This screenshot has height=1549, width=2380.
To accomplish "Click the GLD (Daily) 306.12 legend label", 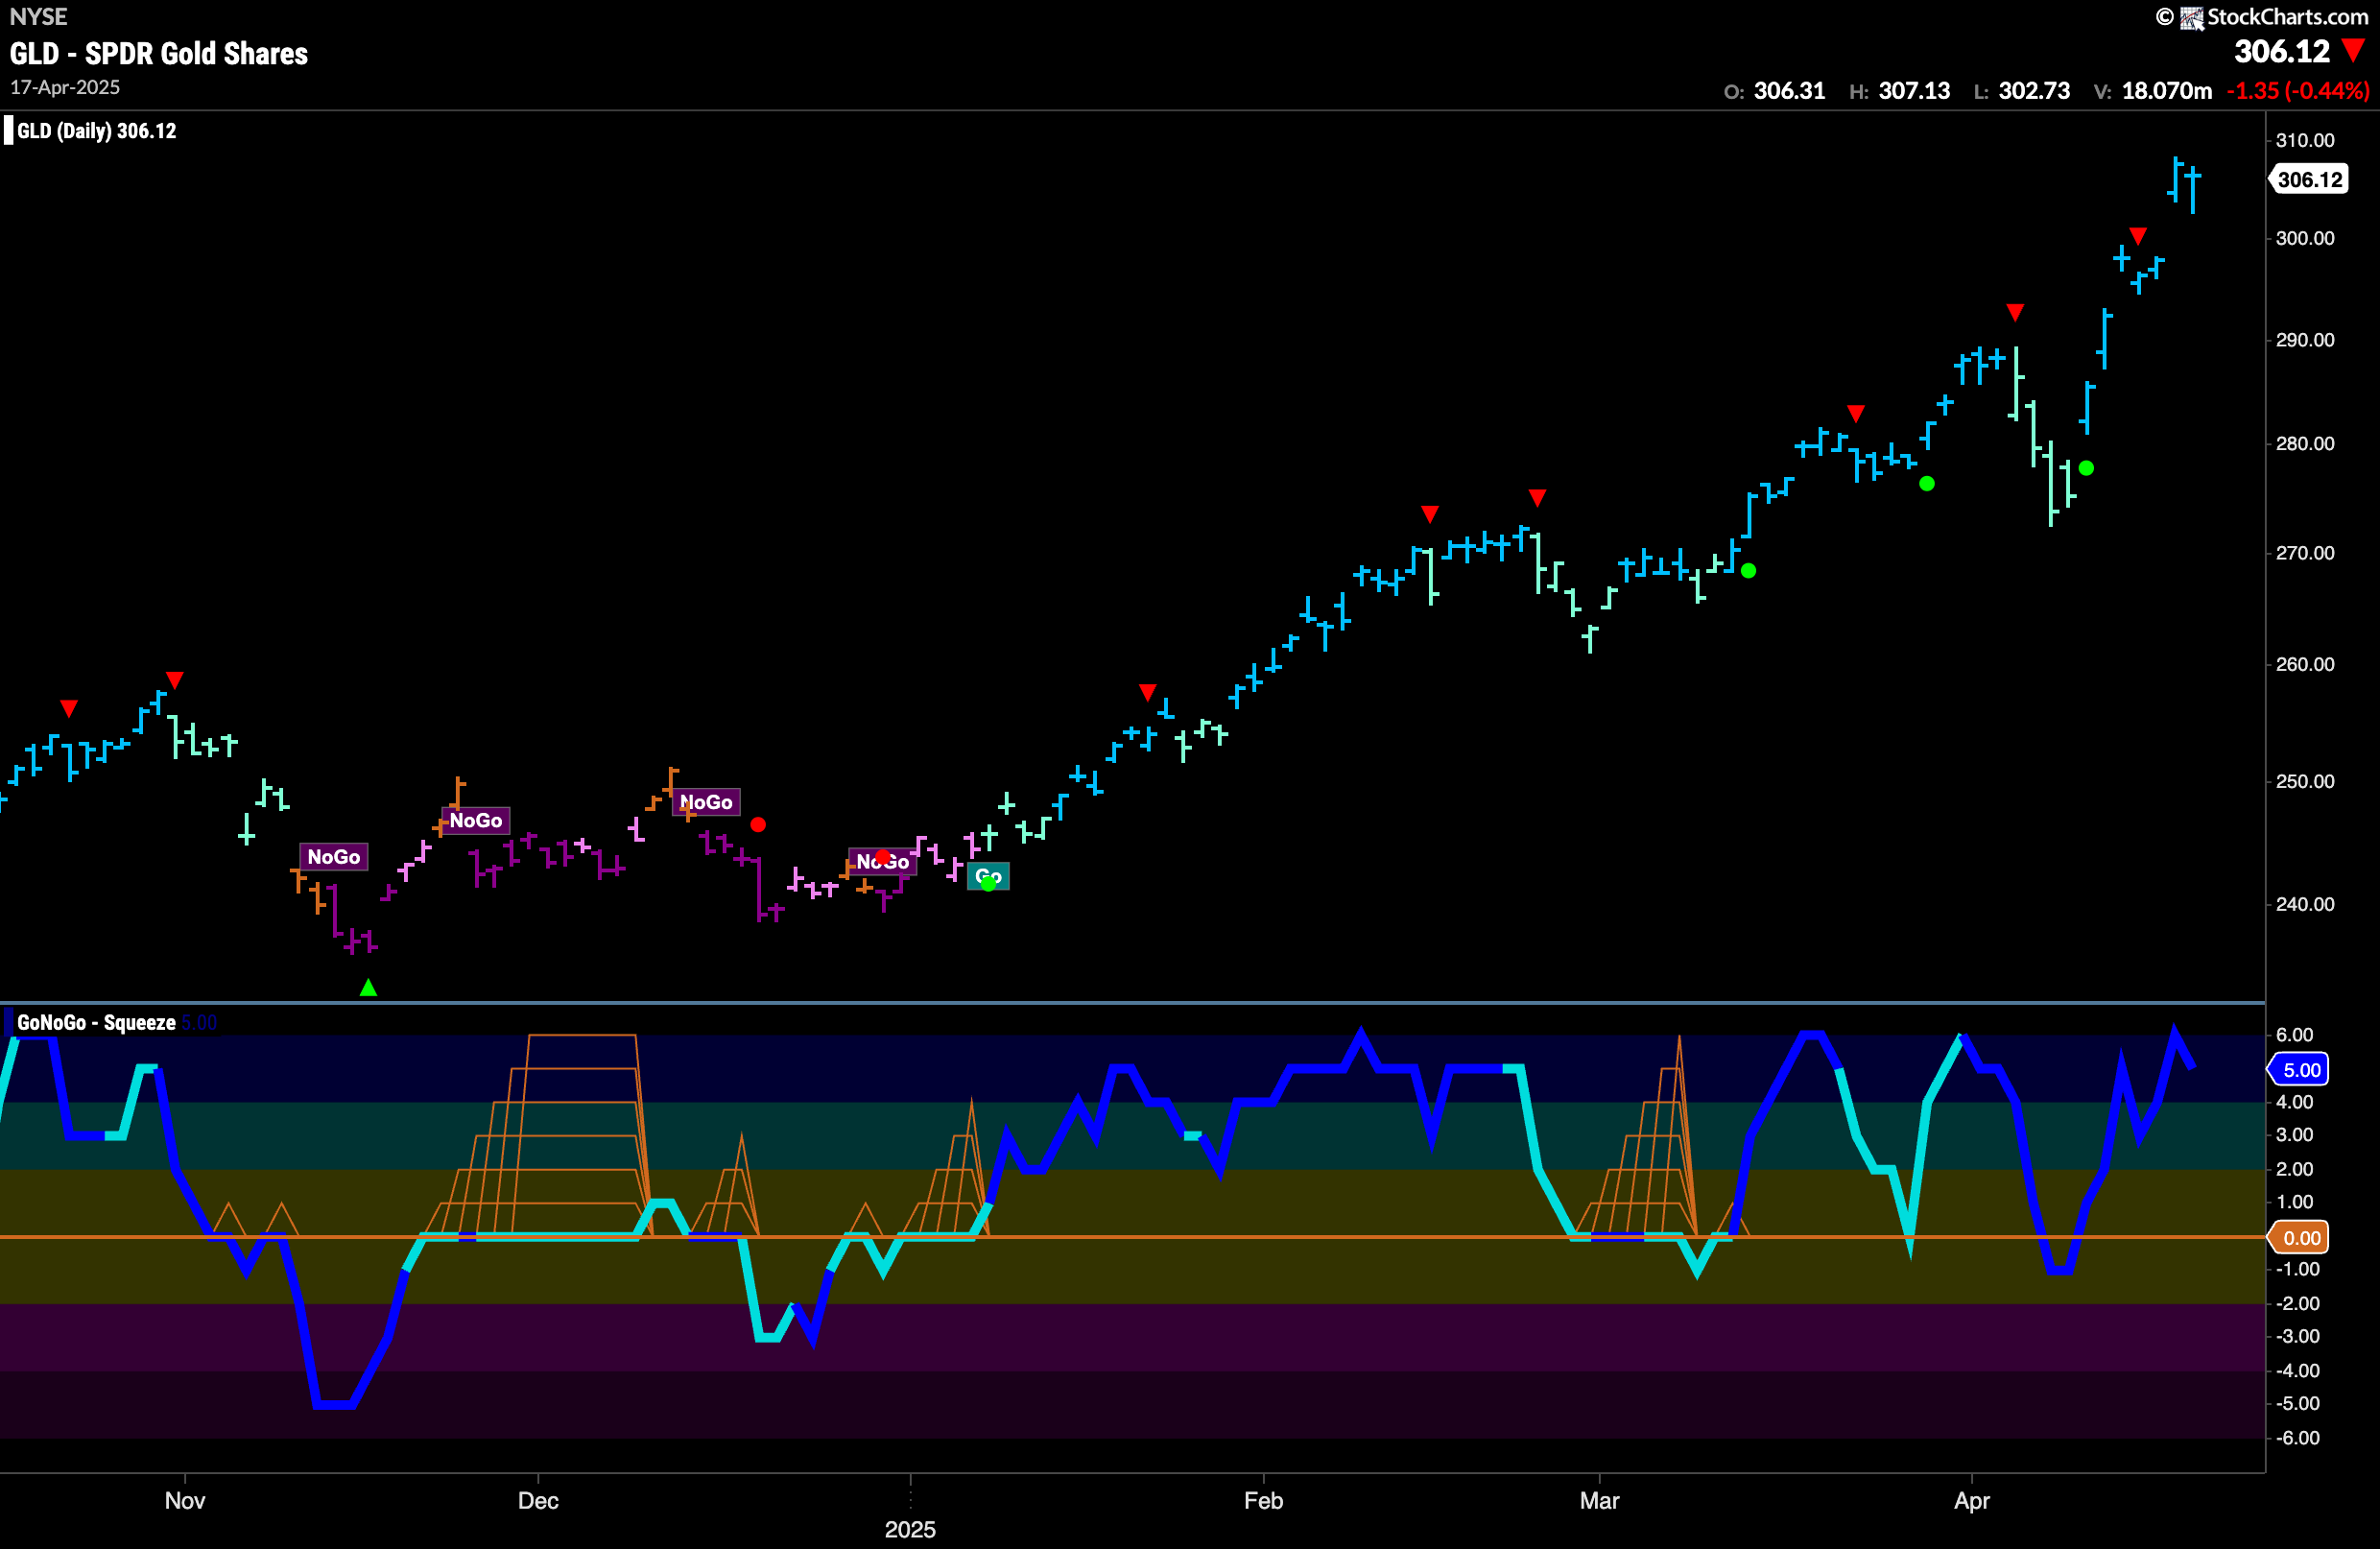I will pyautogui.click(x=96, y=131).
